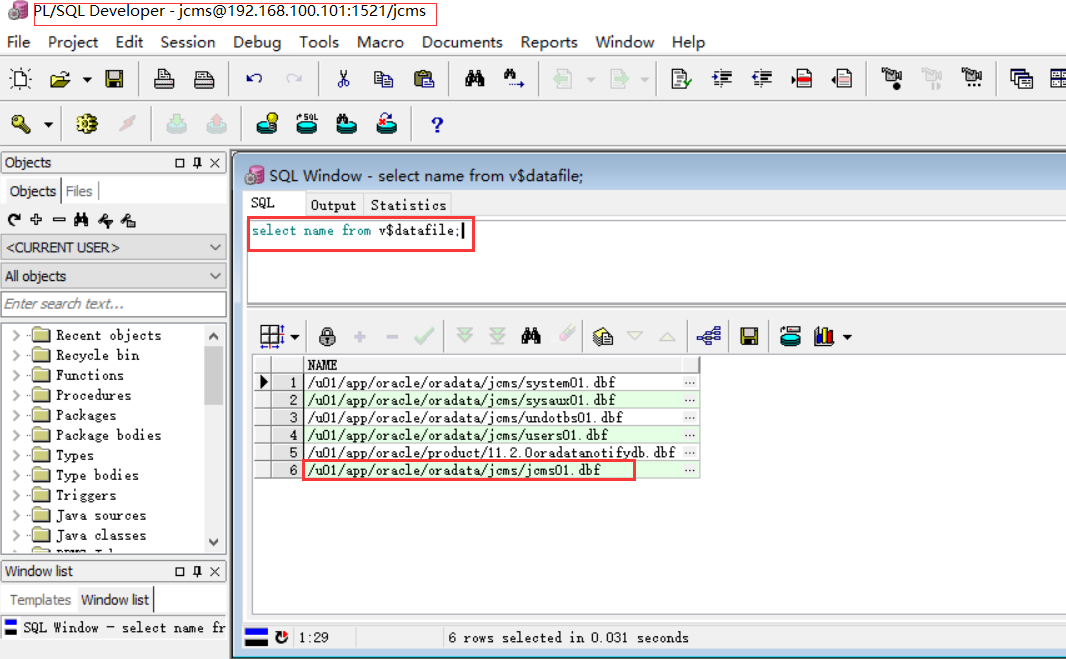This screenshot has height=659, width=1066.
Task: Click the Copy icon in toolbar
Action: [x=383, y=79]
